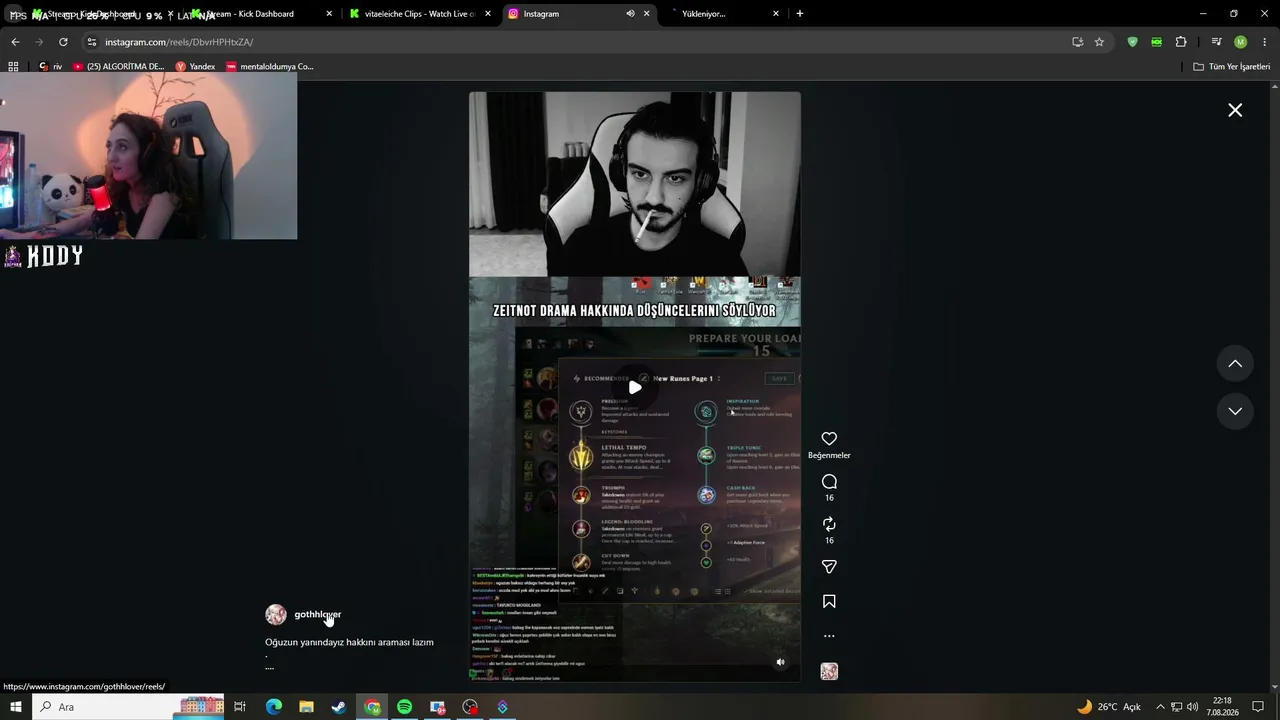Open the Chrome profile avatar

point(1240,42)
